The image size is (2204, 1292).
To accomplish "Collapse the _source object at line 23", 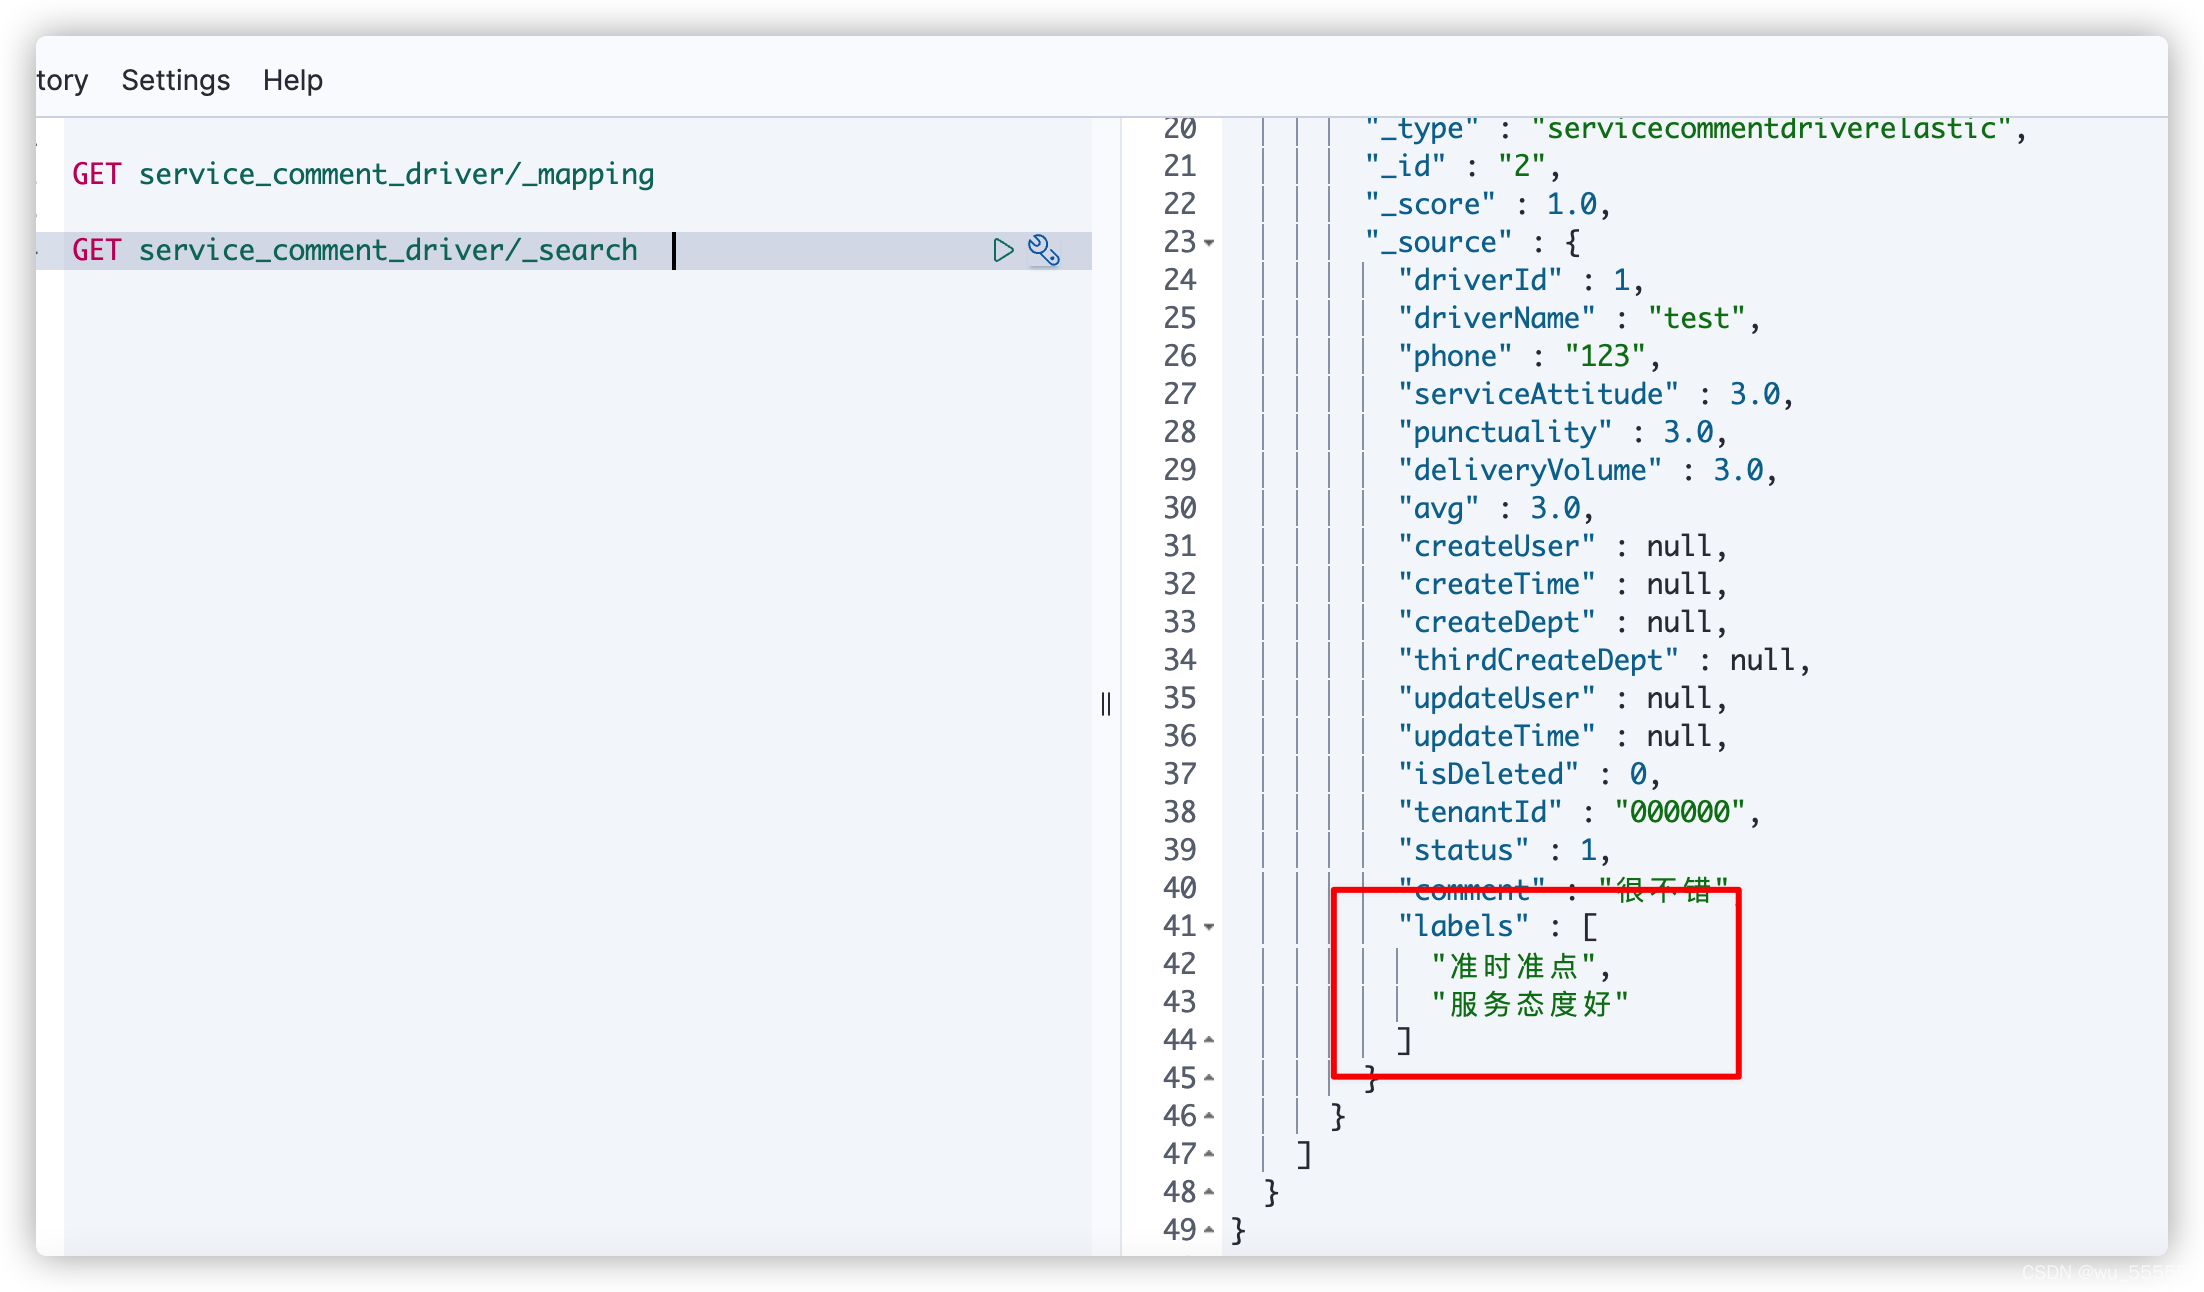I will click(x=1209, y=243).
